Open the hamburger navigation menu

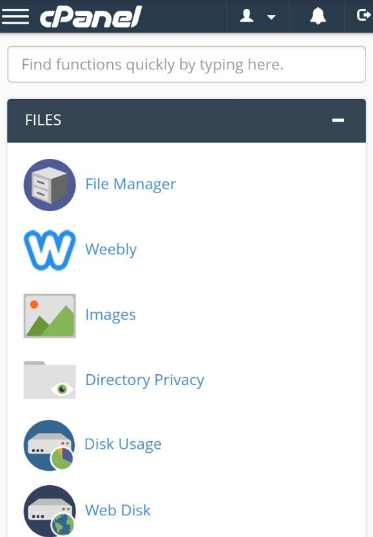coord(15,16)
